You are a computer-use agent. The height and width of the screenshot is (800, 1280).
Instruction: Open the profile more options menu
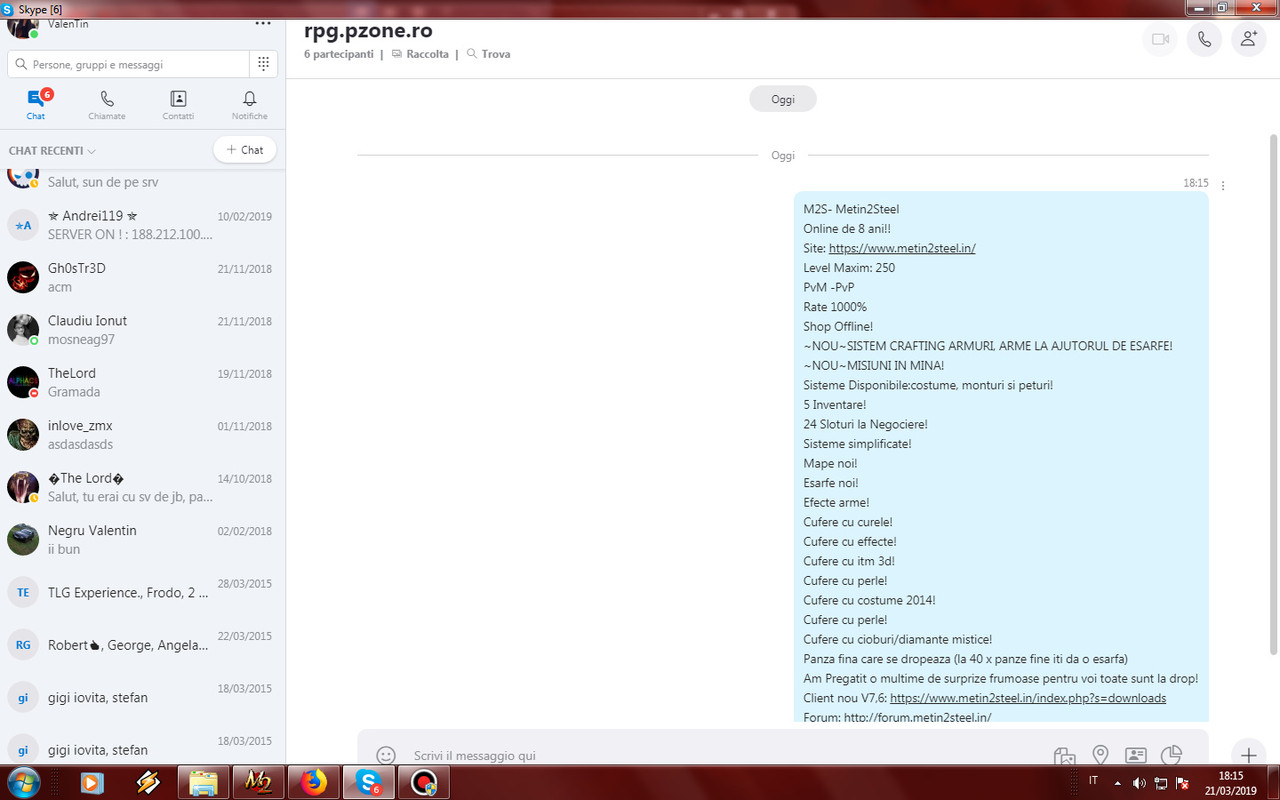[x=263, y=23]
